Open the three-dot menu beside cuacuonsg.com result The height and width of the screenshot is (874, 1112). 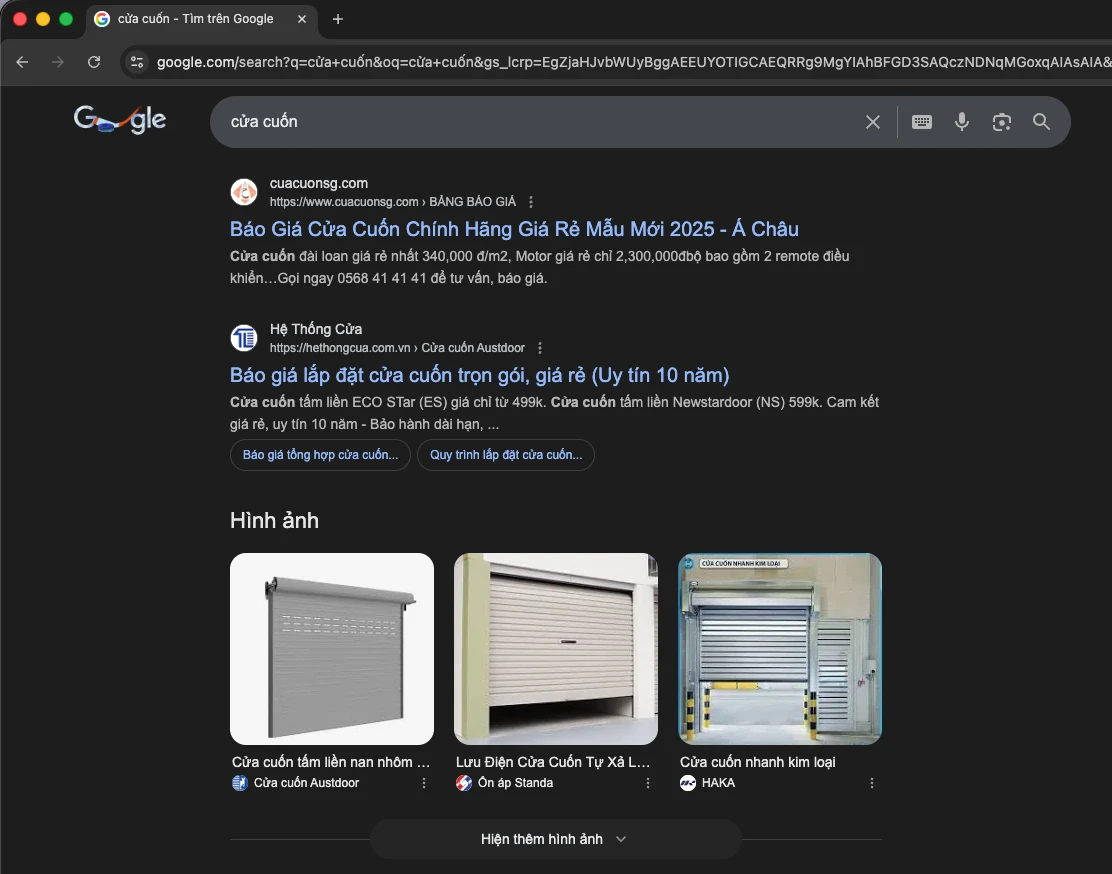(x=531, y=201)
